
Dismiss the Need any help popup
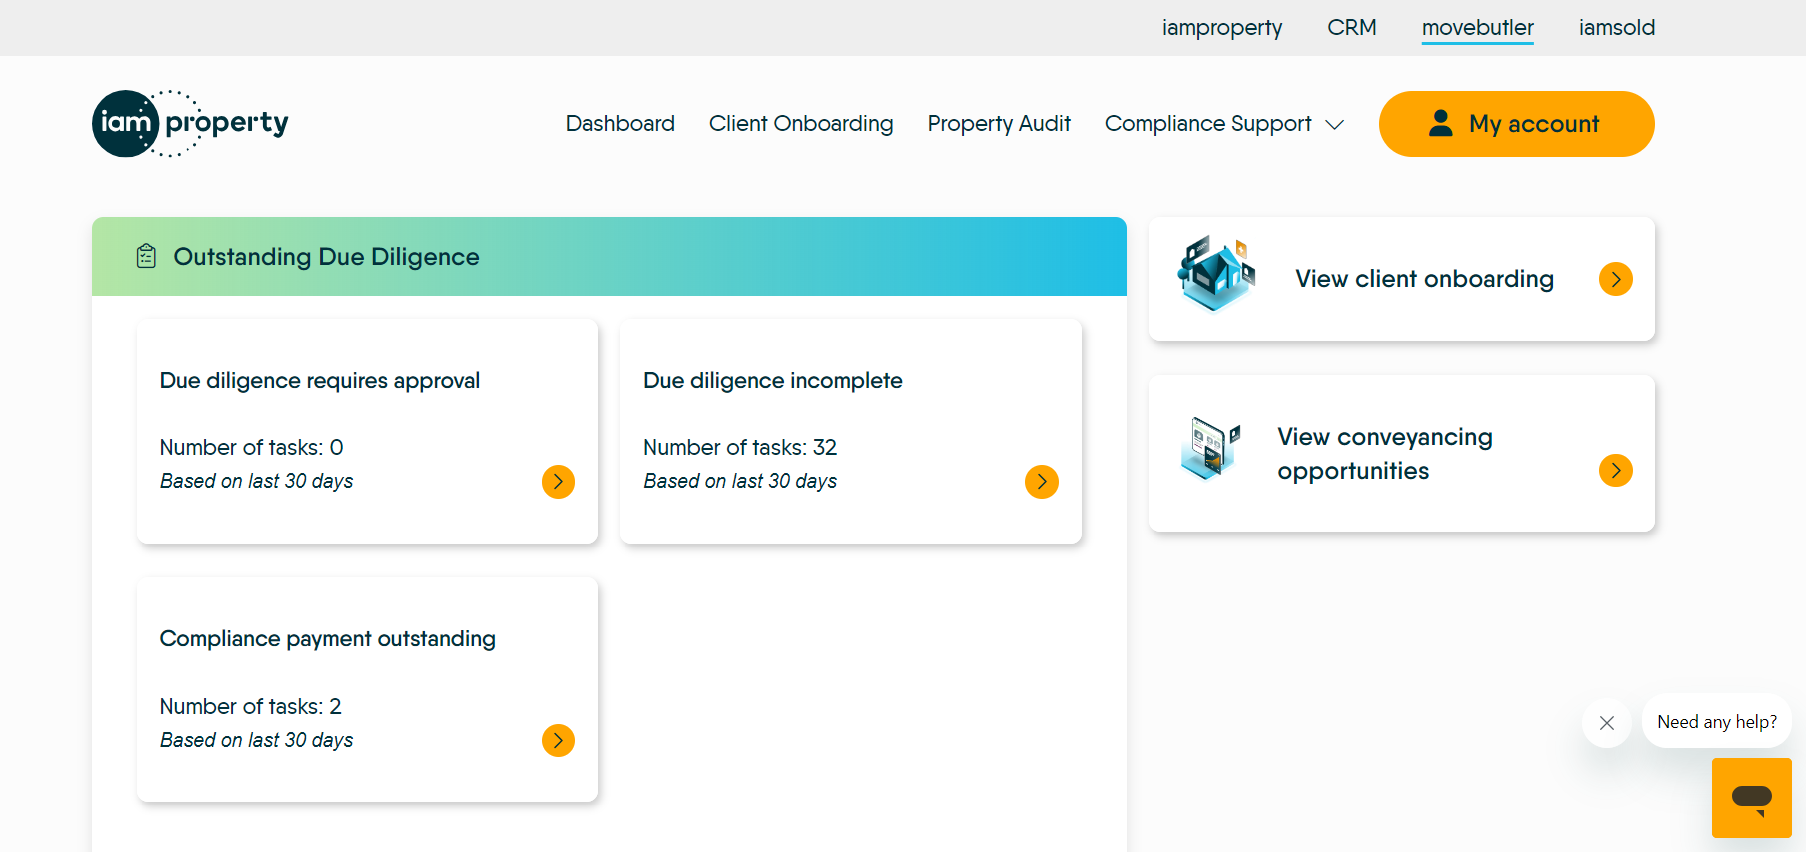tap(1606, 723)
